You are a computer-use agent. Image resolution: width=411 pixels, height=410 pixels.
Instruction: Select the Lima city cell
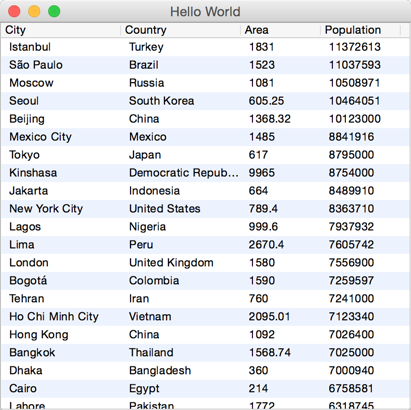pyautogui.click(x=21, y=245)
